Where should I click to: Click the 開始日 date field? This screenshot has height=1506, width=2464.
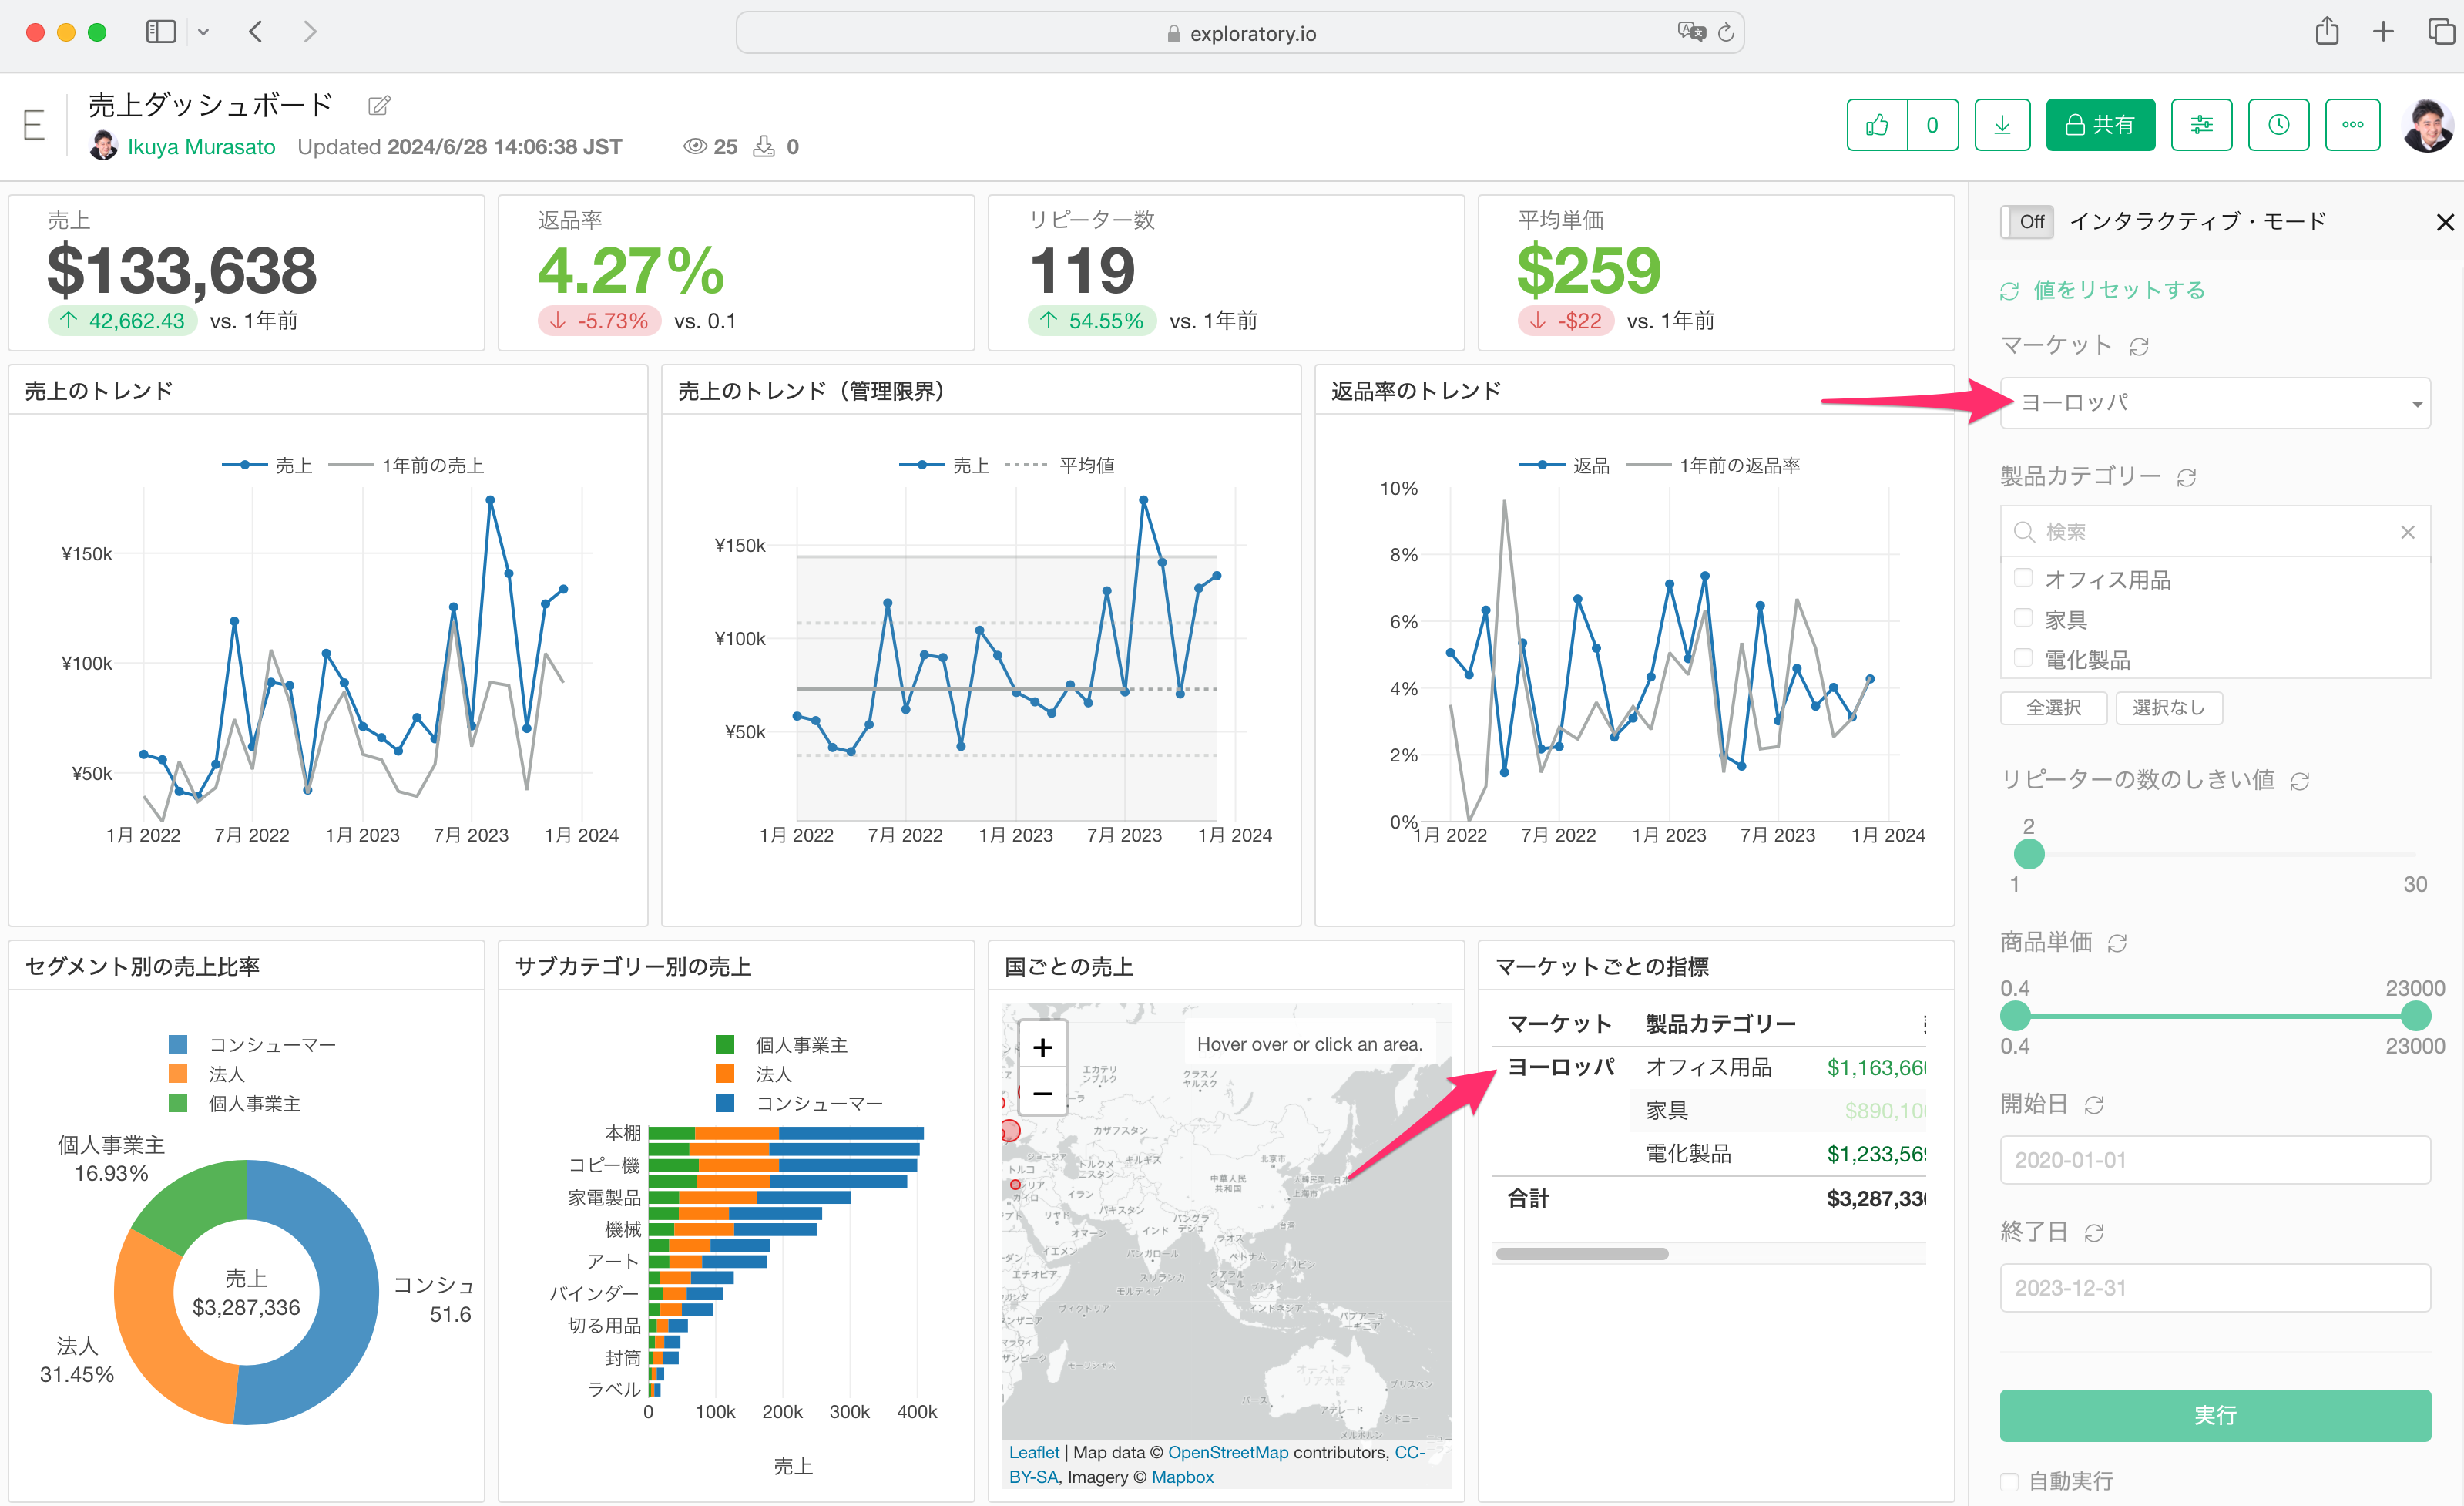coord(2215,1160)
